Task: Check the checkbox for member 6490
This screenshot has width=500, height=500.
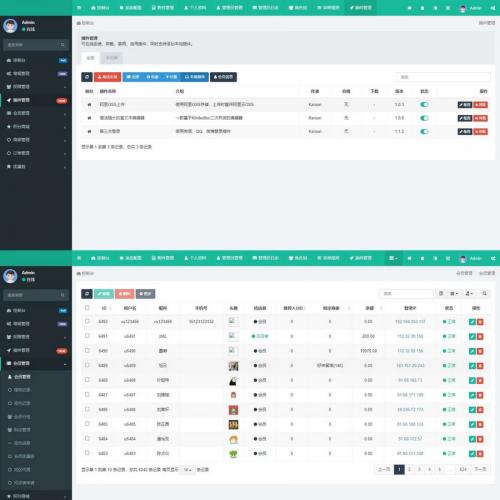Action: point(87,350)
